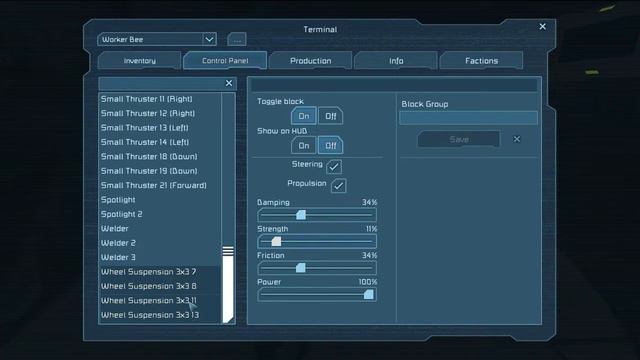Turn Toggle block On

coord(304,116)
